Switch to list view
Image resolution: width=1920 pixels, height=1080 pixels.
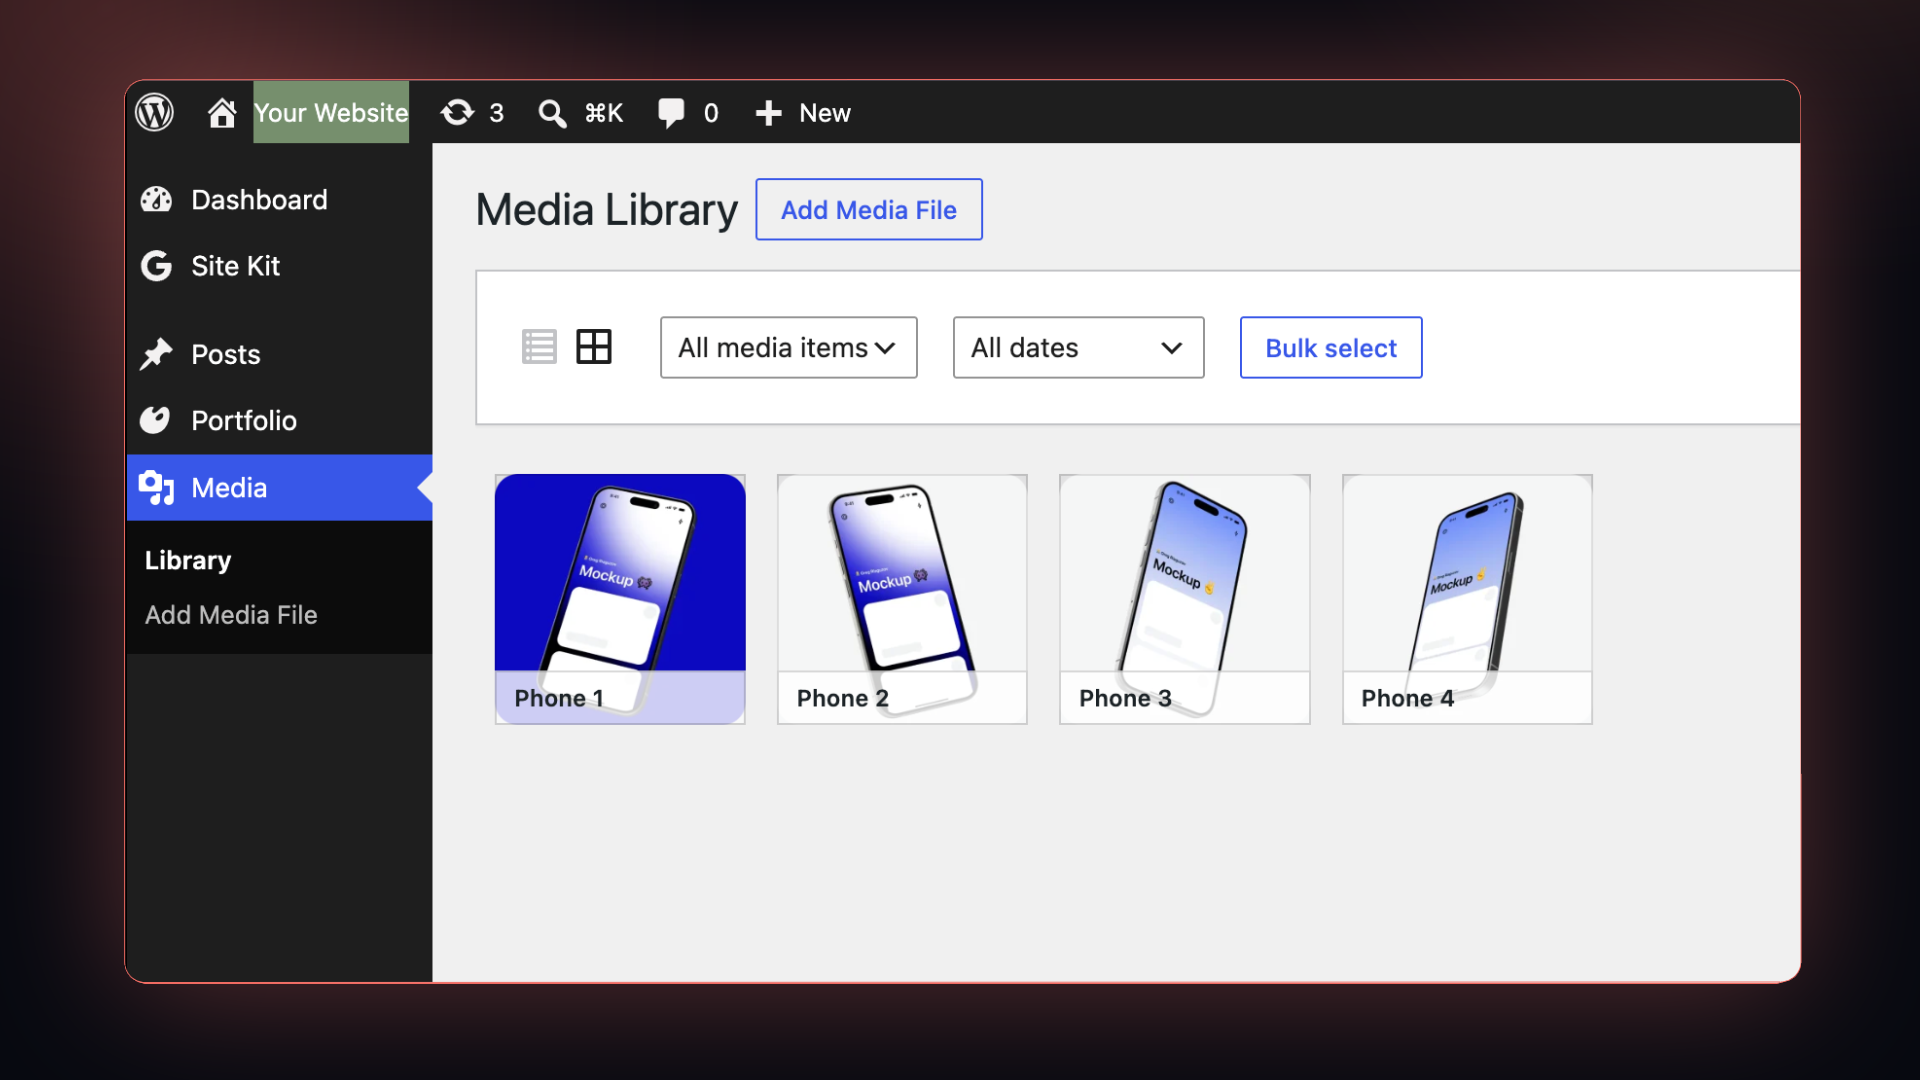pos(539,347)
